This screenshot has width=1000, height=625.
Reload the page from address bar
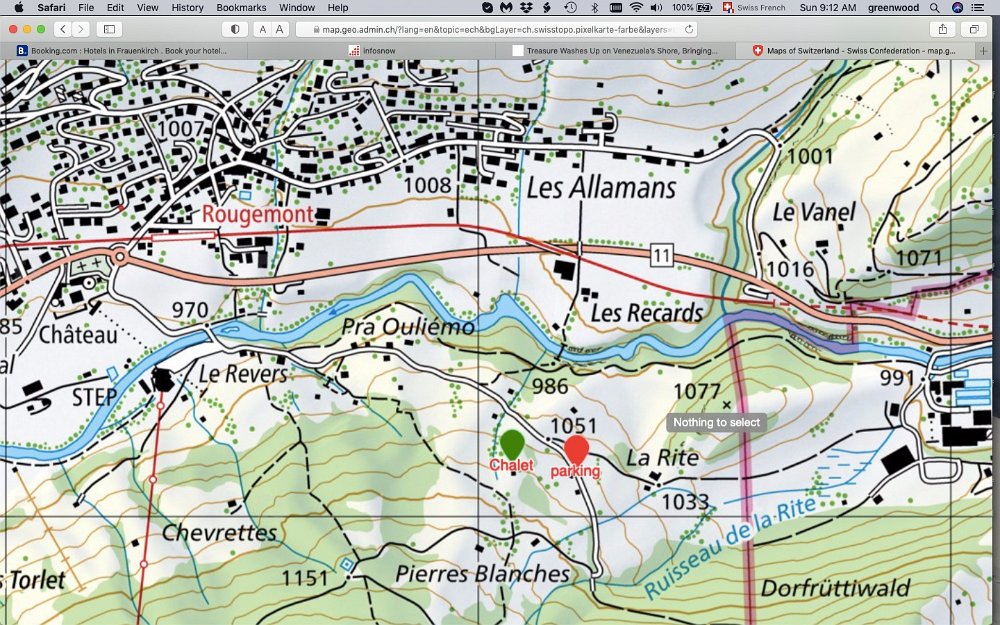click(689, 30)
